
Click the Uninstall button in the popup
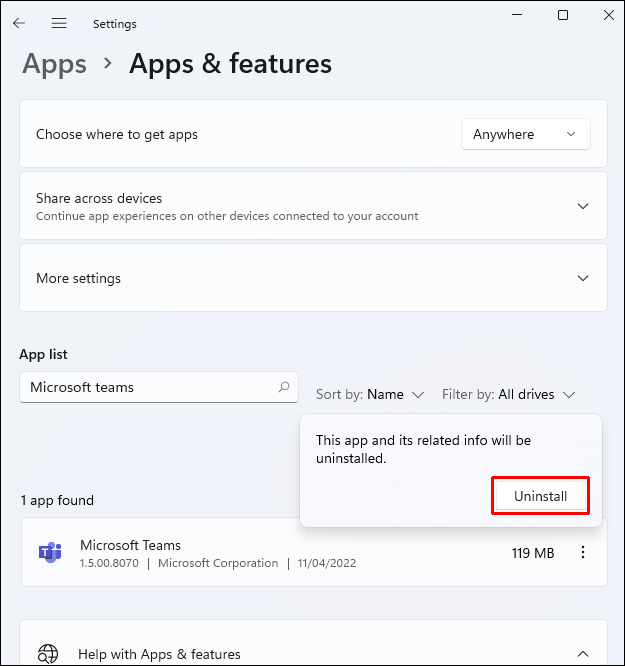pos(540,496)
